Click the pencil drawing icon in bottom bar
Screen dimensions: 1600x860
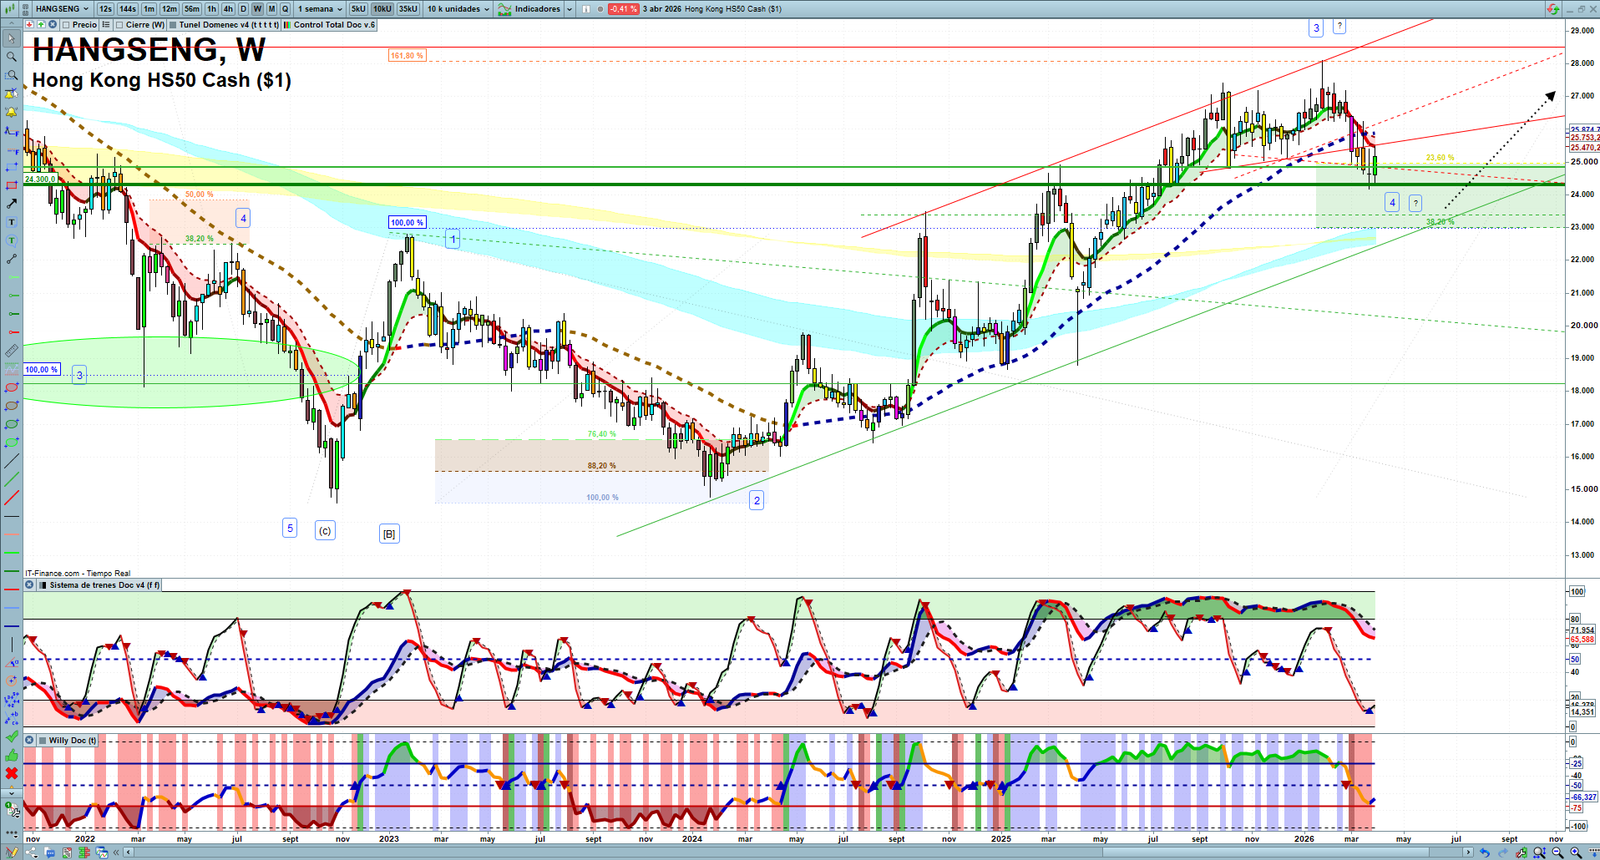tap(12, 853)
